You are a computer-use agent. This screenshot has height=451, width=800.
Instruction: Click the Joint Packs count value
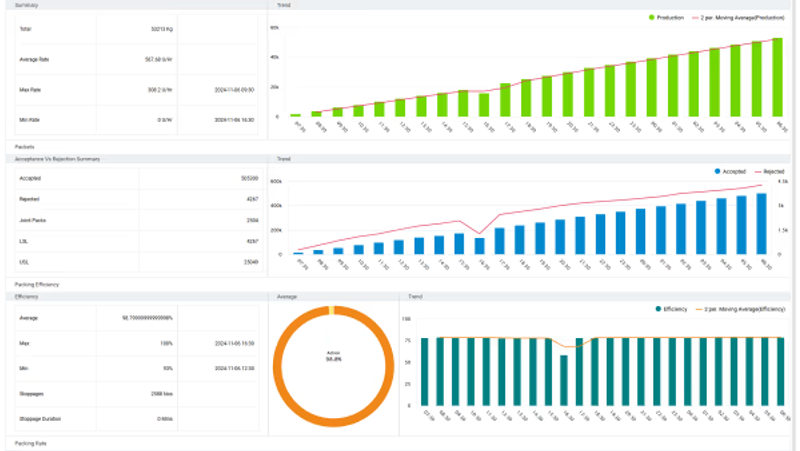(x=252, y=220)
